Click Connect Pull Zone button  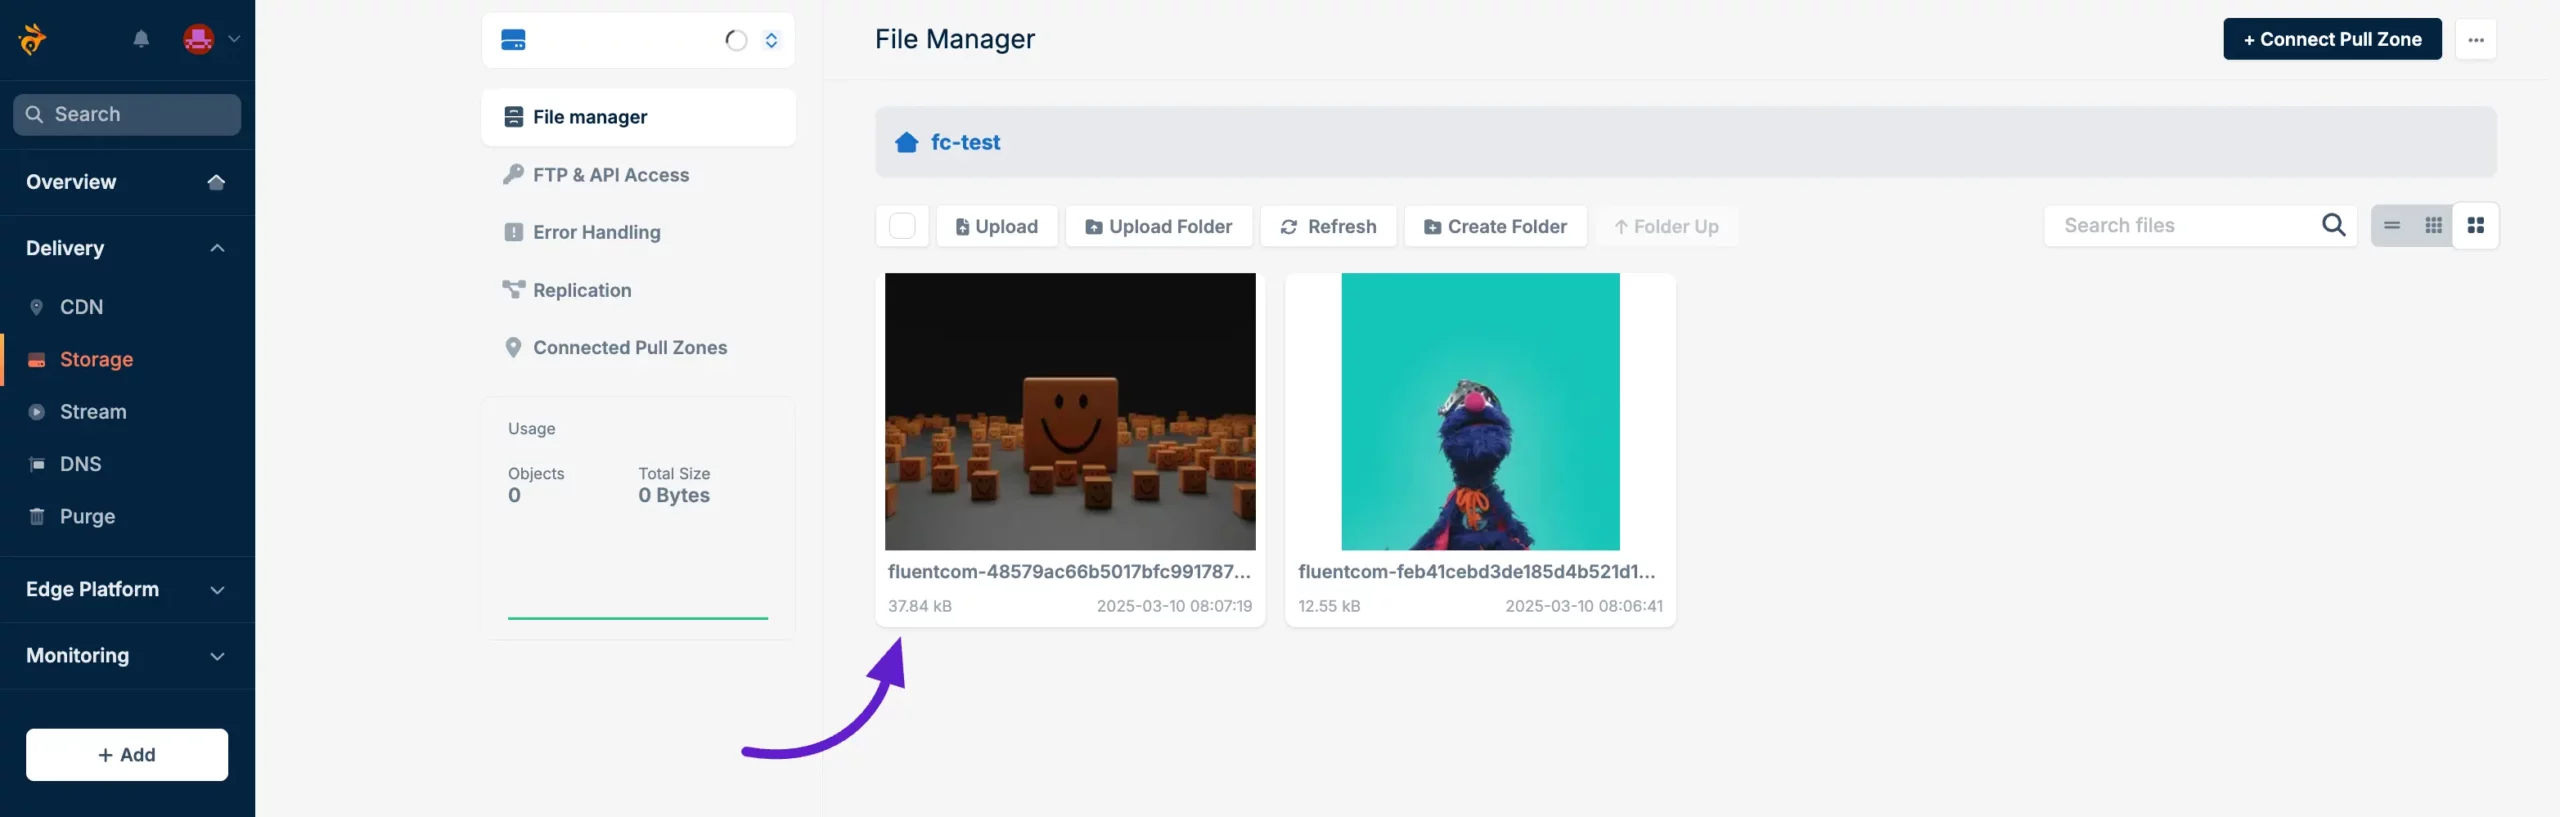click(2332, 39)
